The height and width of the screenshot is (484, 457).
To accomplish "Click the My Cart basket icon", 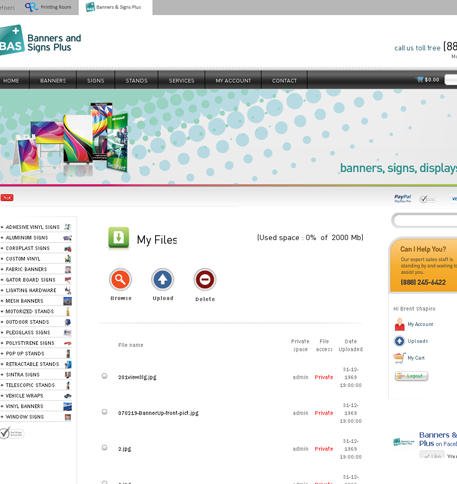I will pos(399,358).
